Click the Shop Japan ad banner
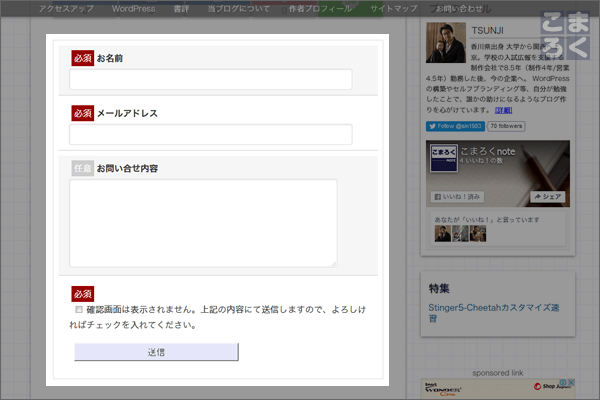Viewport: 600px width, 400px height. [x=498, y=389]
